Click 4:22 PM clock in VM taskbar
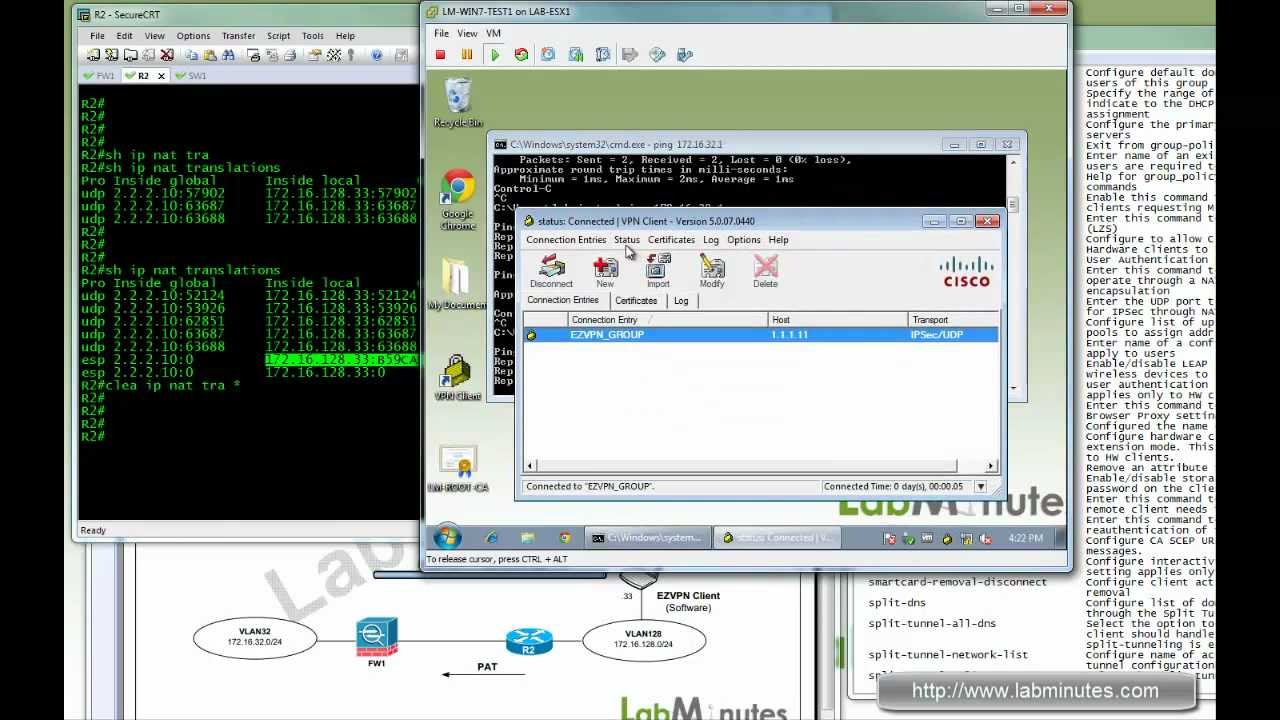The height and width of the screenshot is (720, 1280). click(1025, 538)
